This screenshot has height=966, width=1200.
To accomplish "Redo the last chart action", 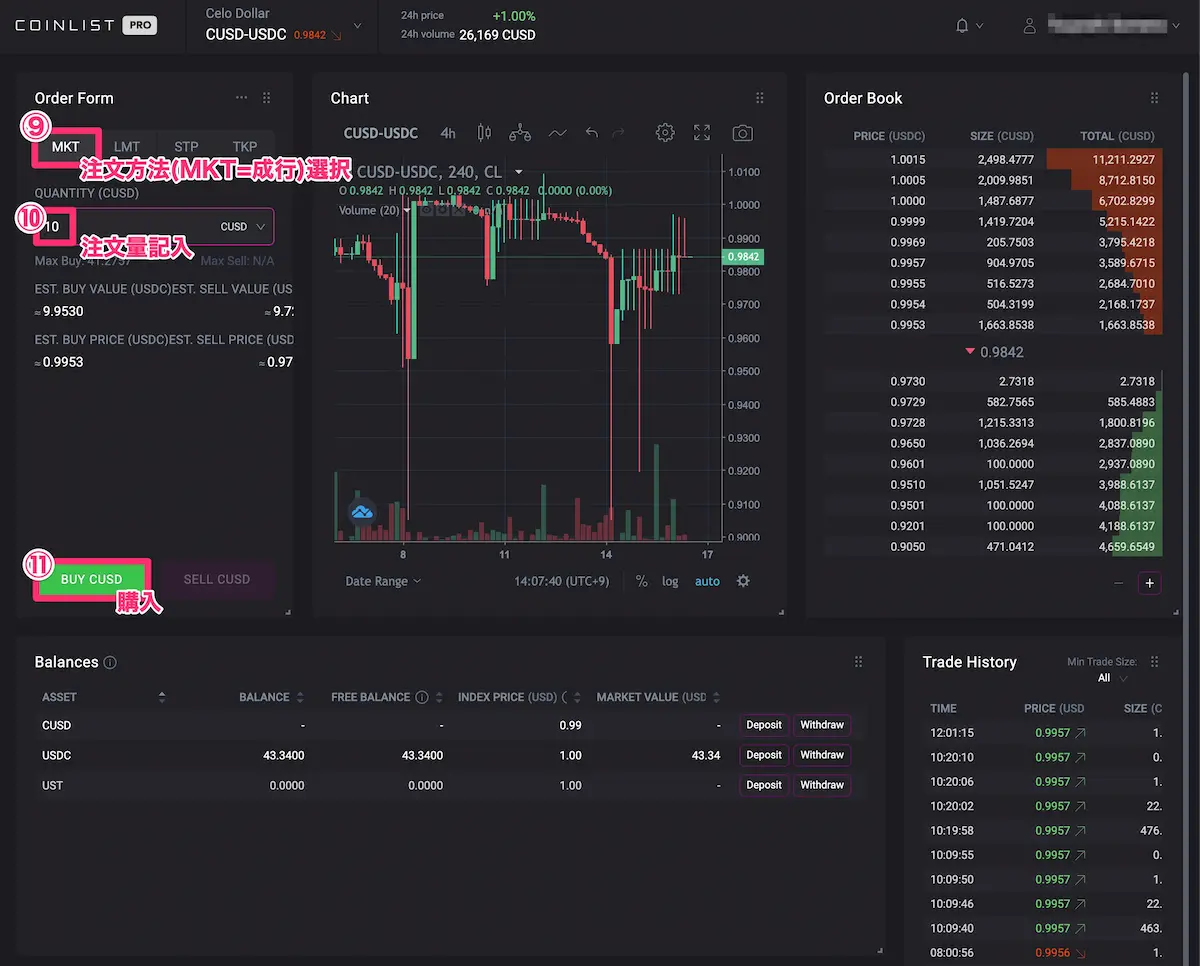I will (x=618, y=133).
